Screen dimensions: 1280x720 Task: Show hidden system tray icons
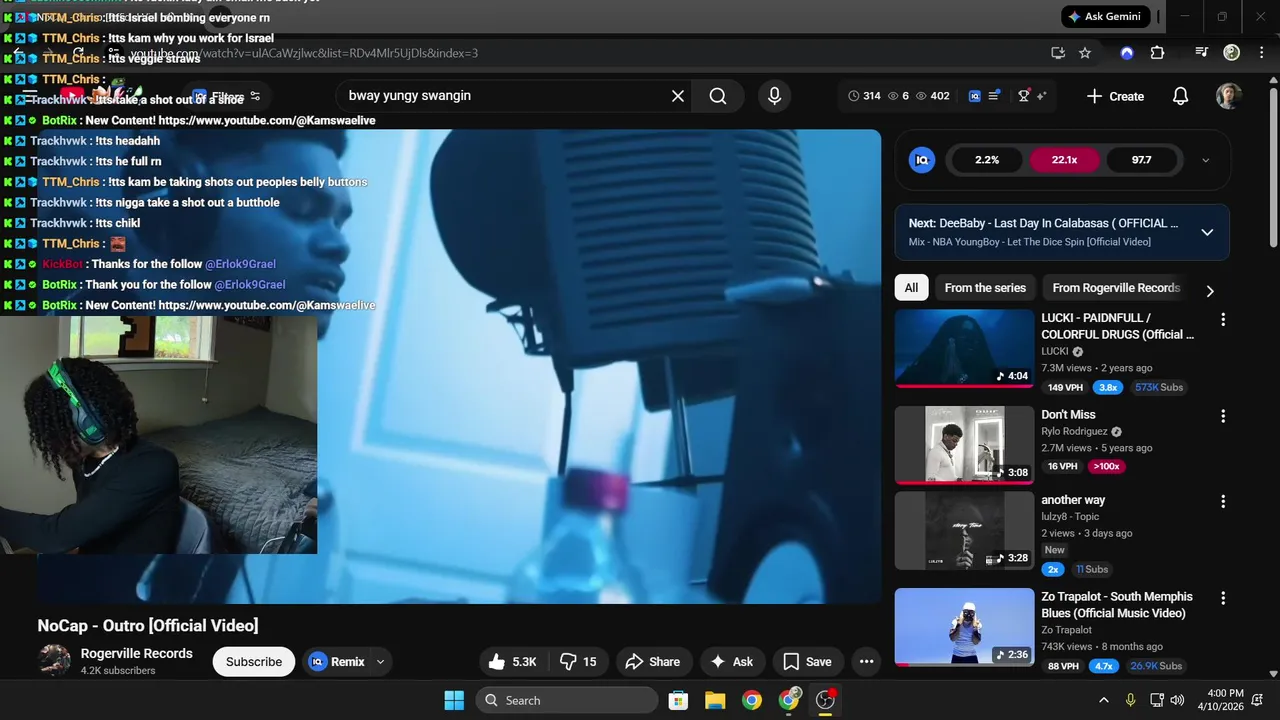1104,700
